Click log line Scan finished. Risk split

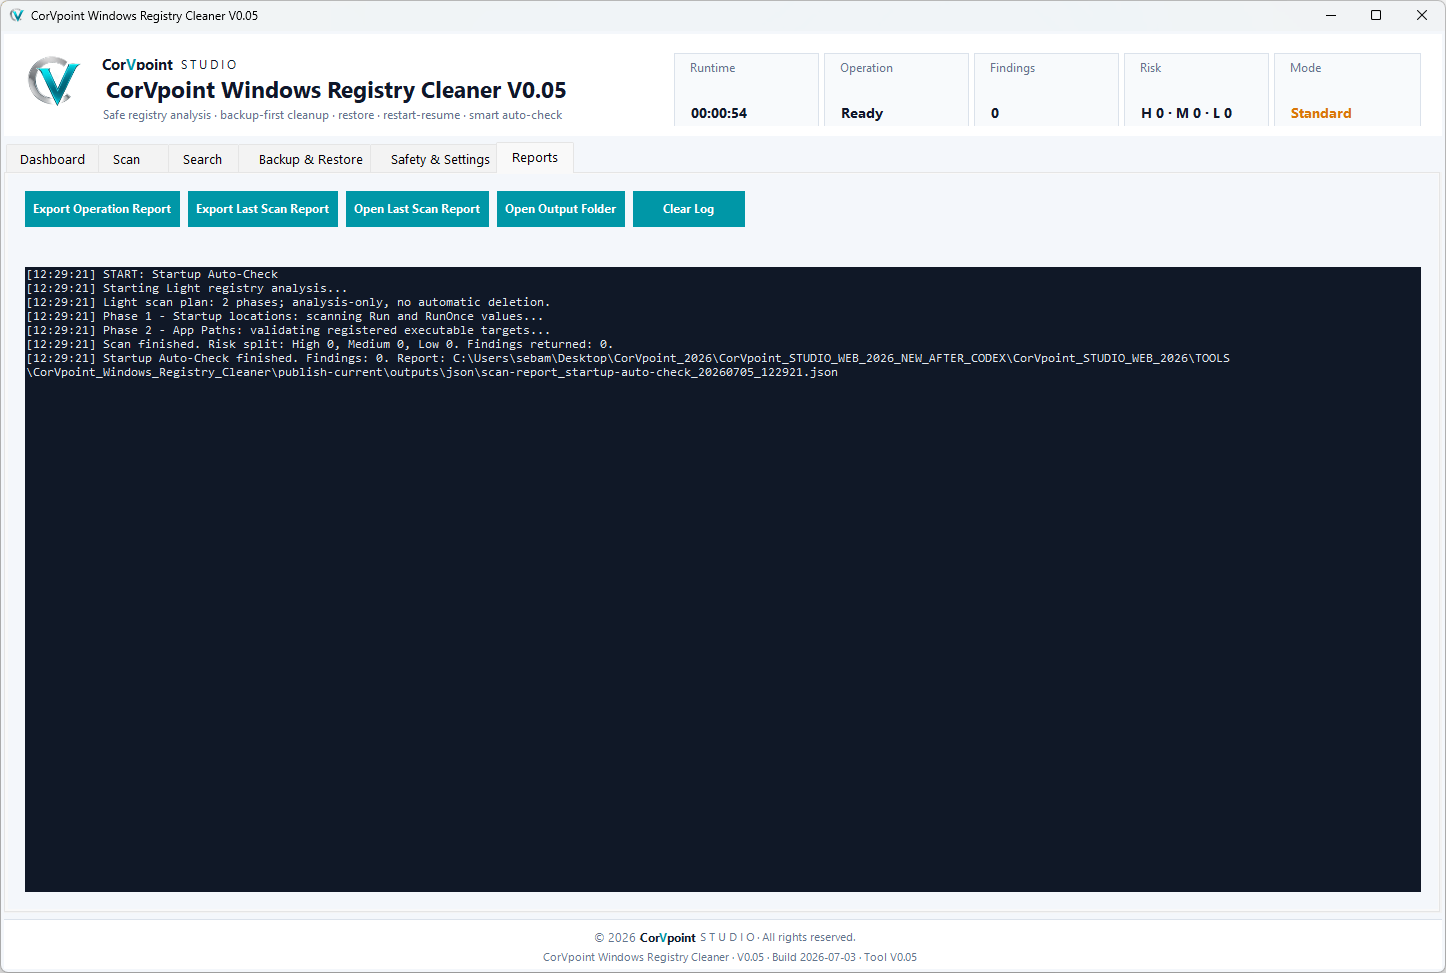pyautogui.click(x=320, y=344)
